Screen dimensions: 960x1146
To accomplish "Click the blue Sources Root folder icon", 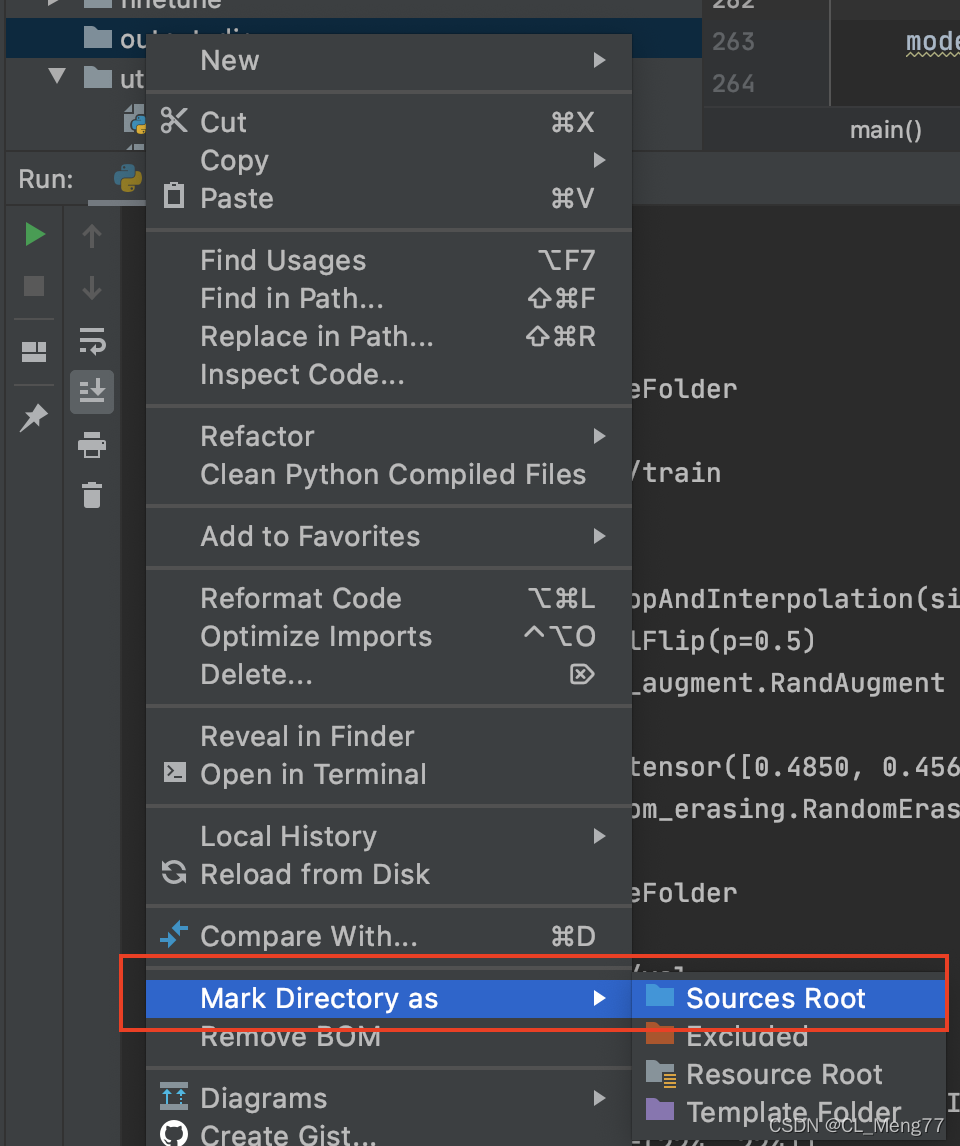I will click(660, 995).
